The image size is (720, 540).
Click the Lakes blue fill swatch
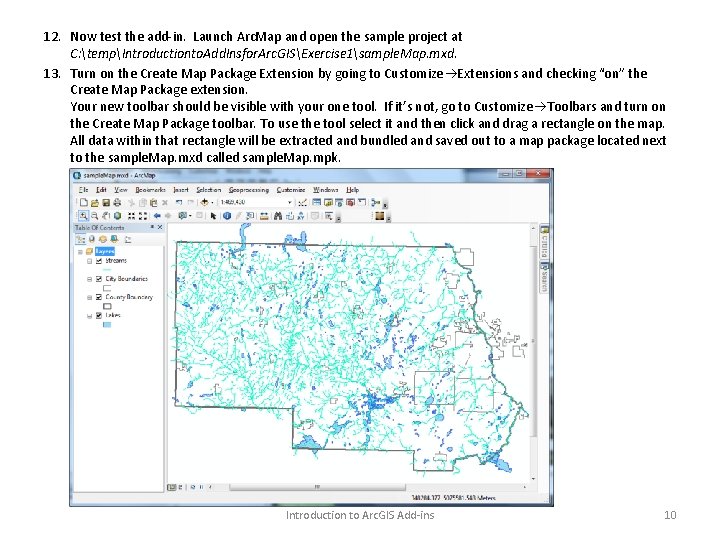click(107, 325)
